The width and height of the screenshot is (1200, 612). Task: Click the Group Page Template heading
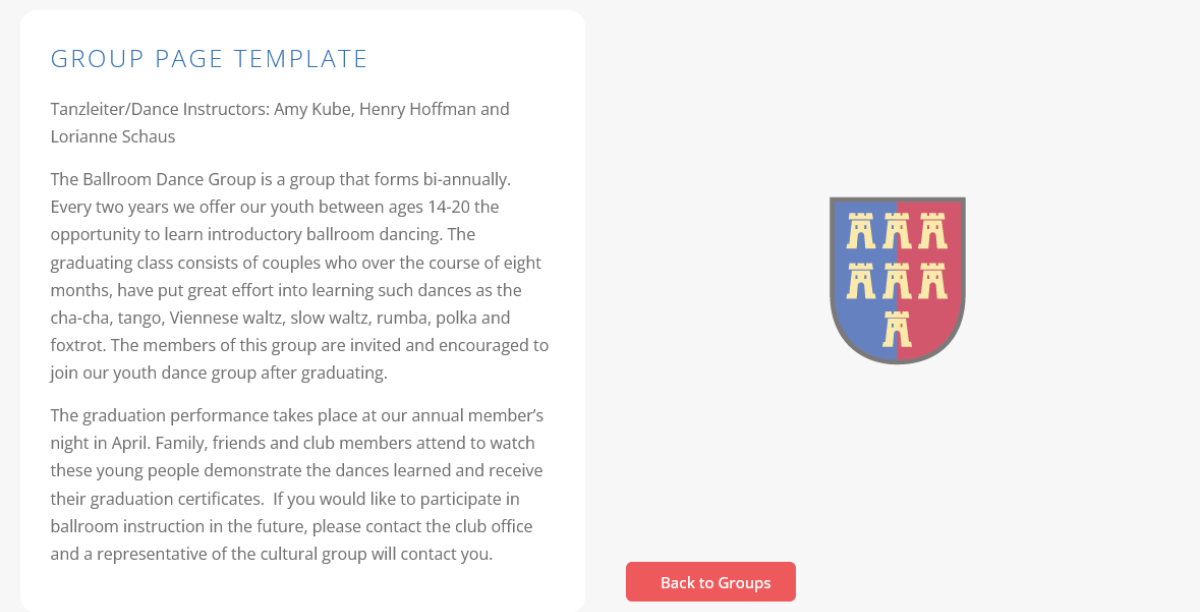209,59
